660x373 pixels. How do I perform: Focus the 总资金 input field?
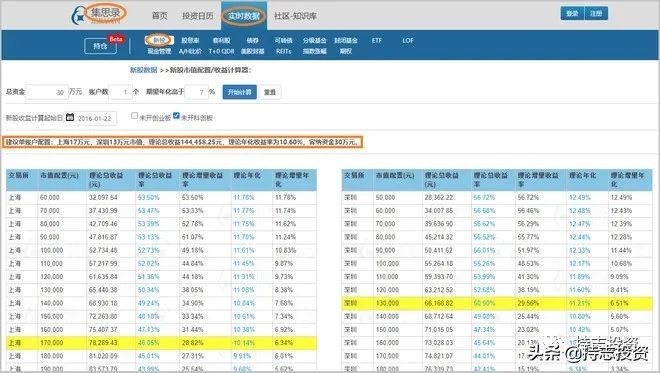pyautogui.click(x=47, y=92)
